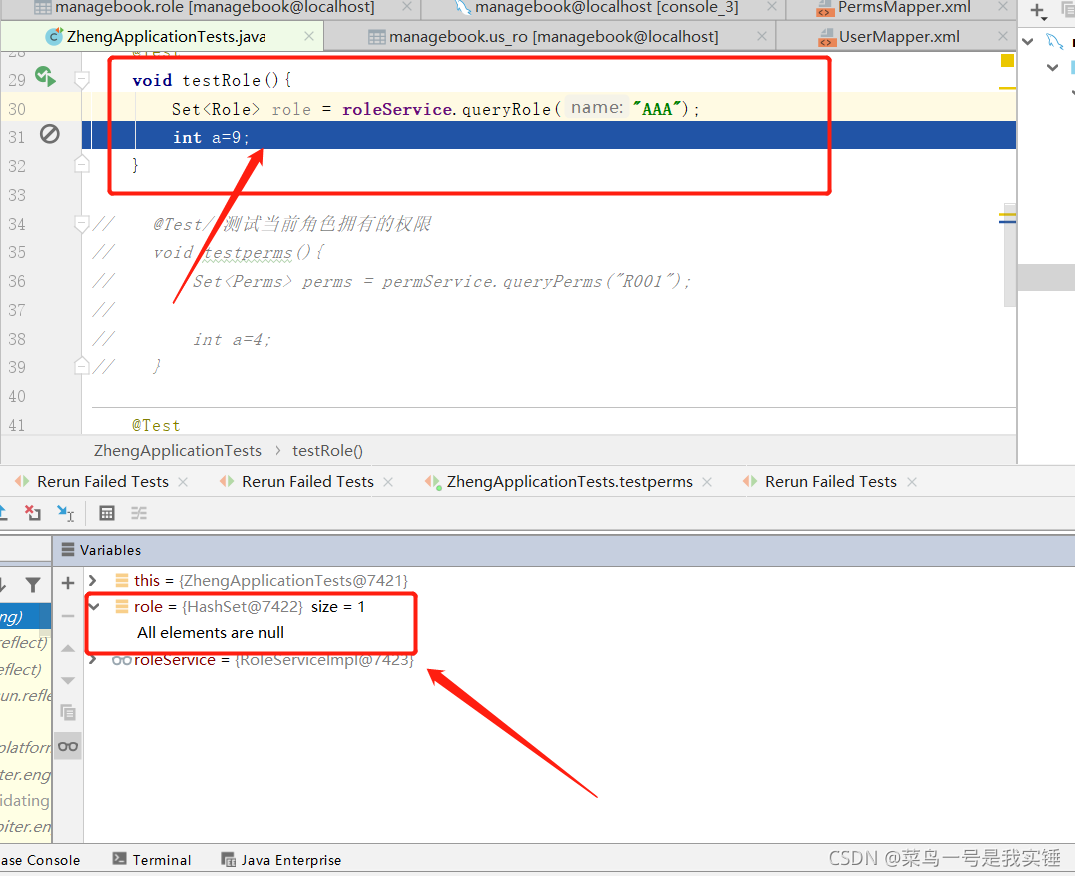
Task: Expand the 'this' variable node
Action: click(93, 581)
